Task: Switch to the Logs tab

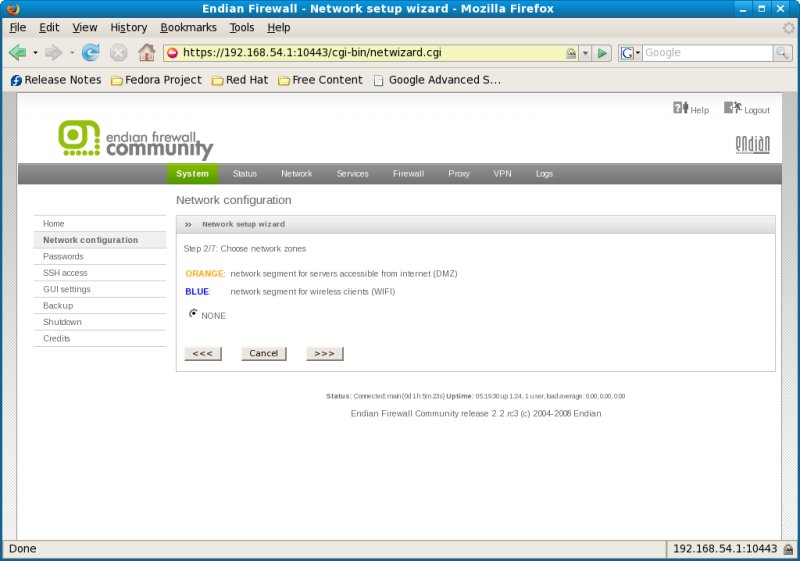Action: click(x=544, y=174)
